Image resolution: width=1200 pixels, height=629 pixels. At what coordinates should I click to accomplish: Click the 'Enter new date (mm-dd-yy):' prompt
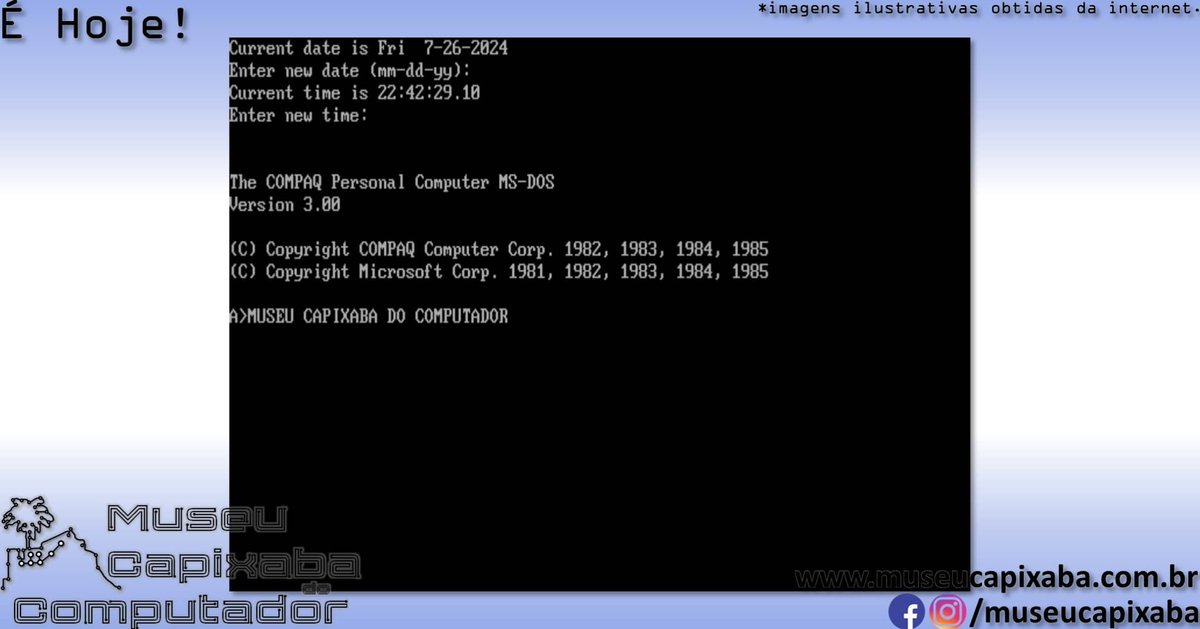350,71
